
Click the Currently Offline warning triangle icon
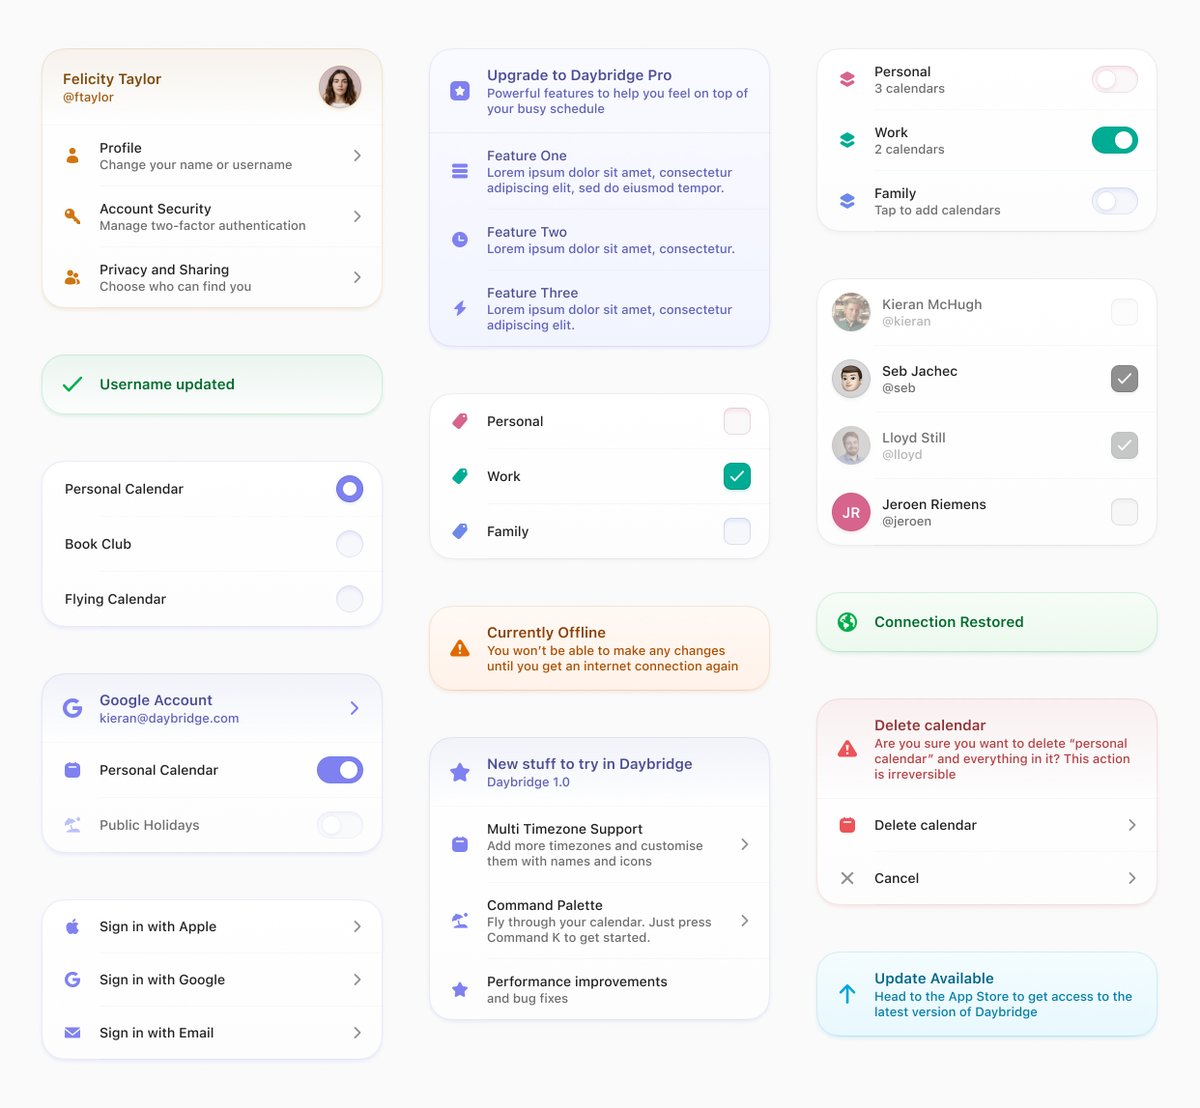tap(460, 648)
